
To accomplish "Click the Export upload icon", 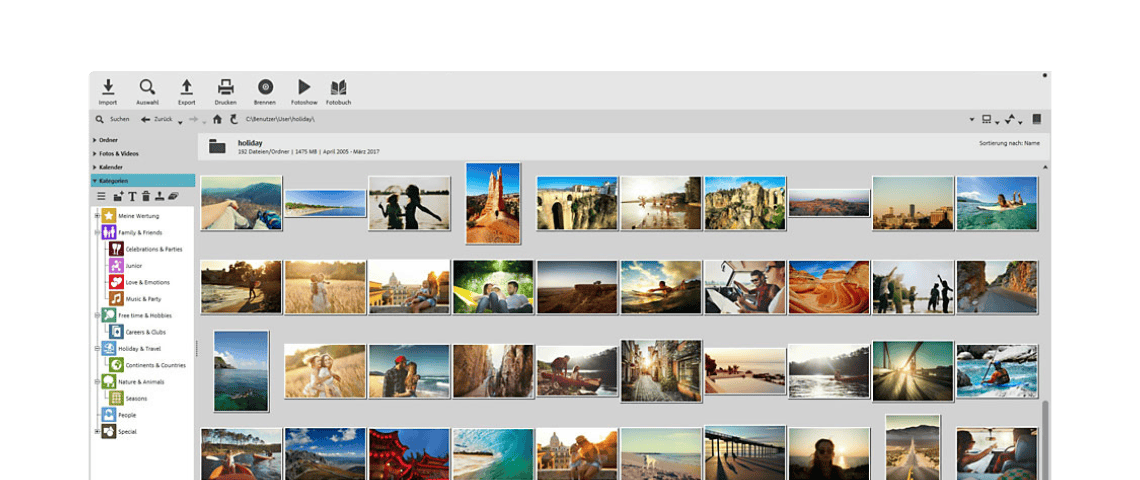I will tap(186, 91).
